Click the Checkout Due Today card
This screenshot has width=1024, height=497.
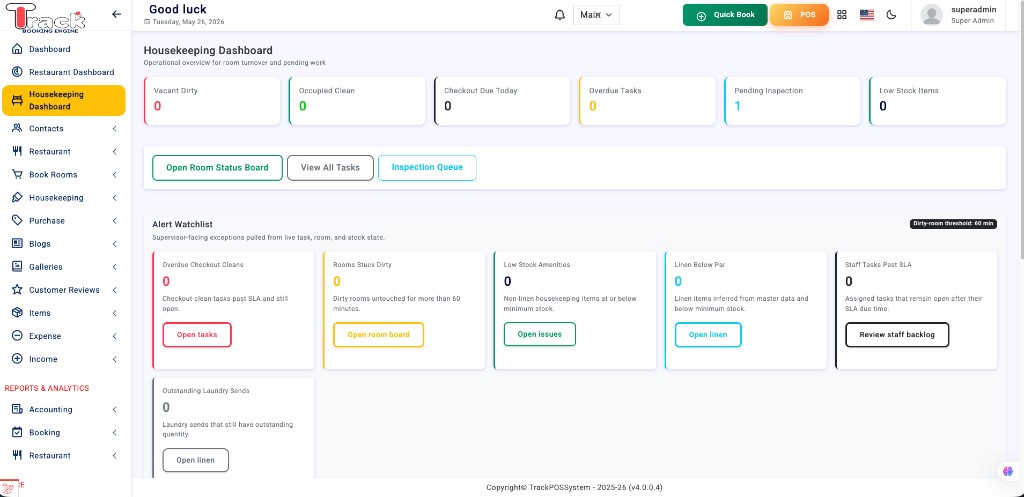[502, 101]
